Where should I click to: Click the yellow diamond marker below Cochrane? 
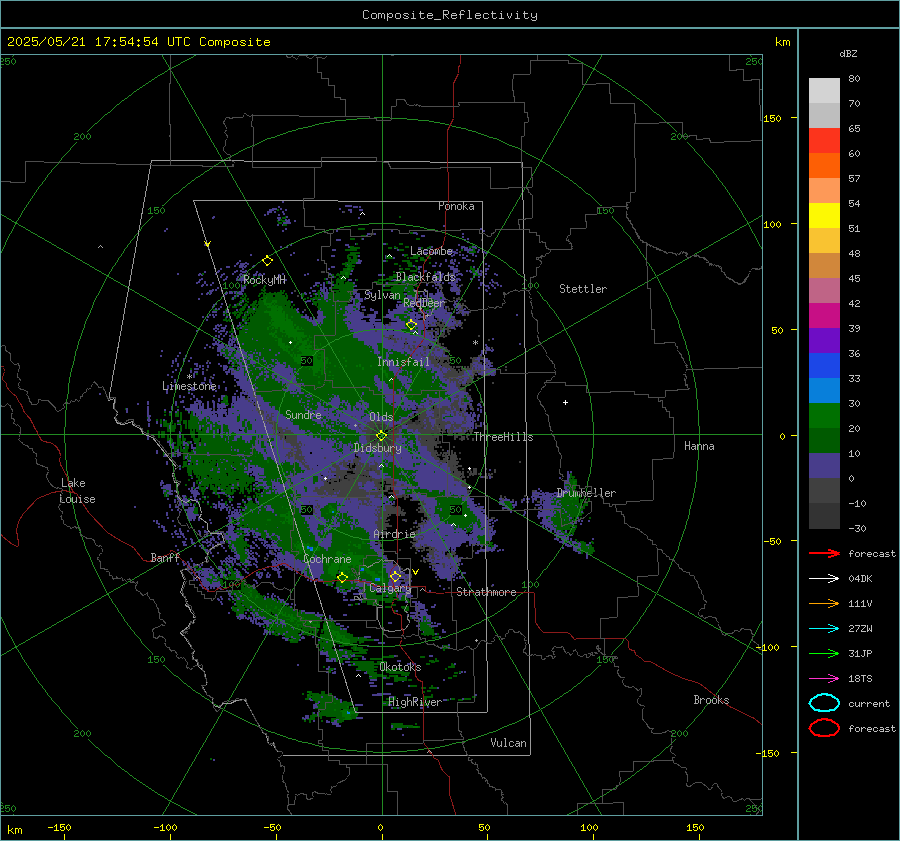pos(342,578)
